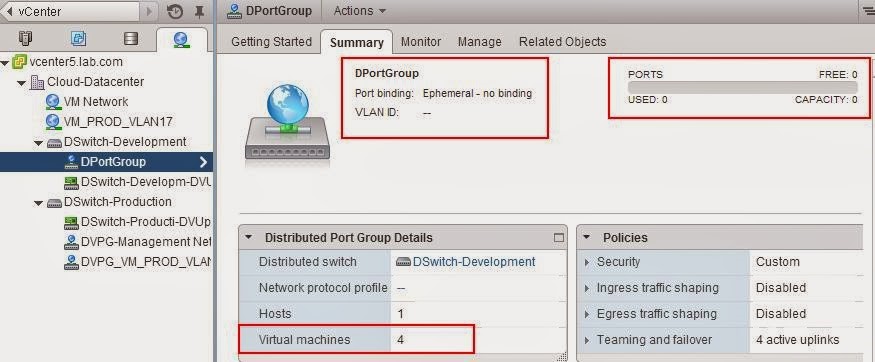The width and height of the screenshot is (875, 362).
Task: Click the Cloud-Datacenter building icon
Action: (37, 82)
